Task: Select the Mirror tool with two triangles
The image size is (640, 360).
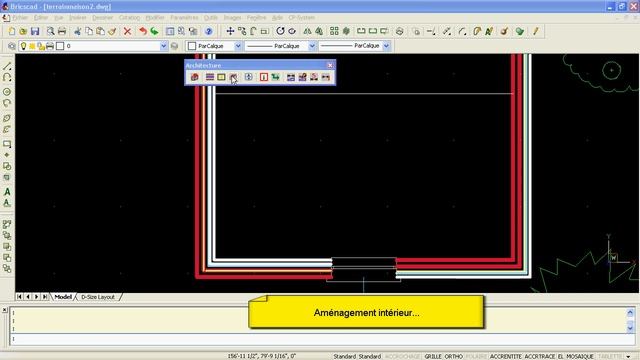Action: point(307,31)
